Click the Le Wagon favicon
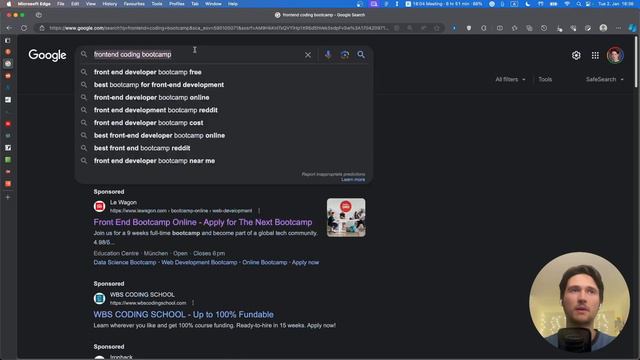 click(x=99, y=207)
